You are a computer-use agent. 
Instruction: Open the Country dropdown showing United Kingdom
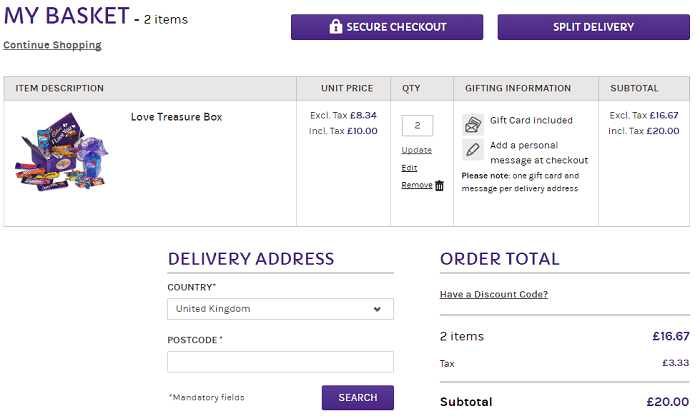[x=280, y=309]
